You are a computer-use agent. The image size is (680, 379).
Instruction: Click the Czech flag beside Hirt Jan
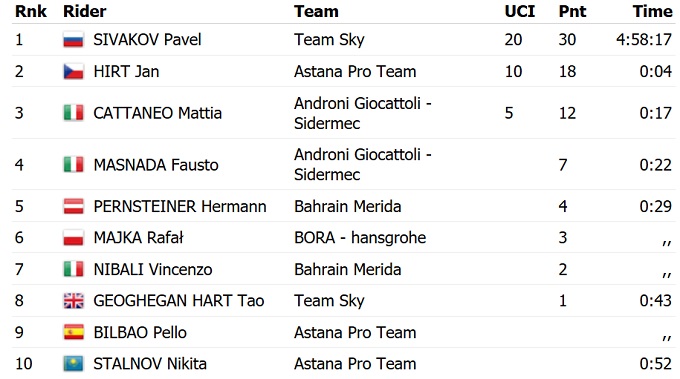[73, 71]
